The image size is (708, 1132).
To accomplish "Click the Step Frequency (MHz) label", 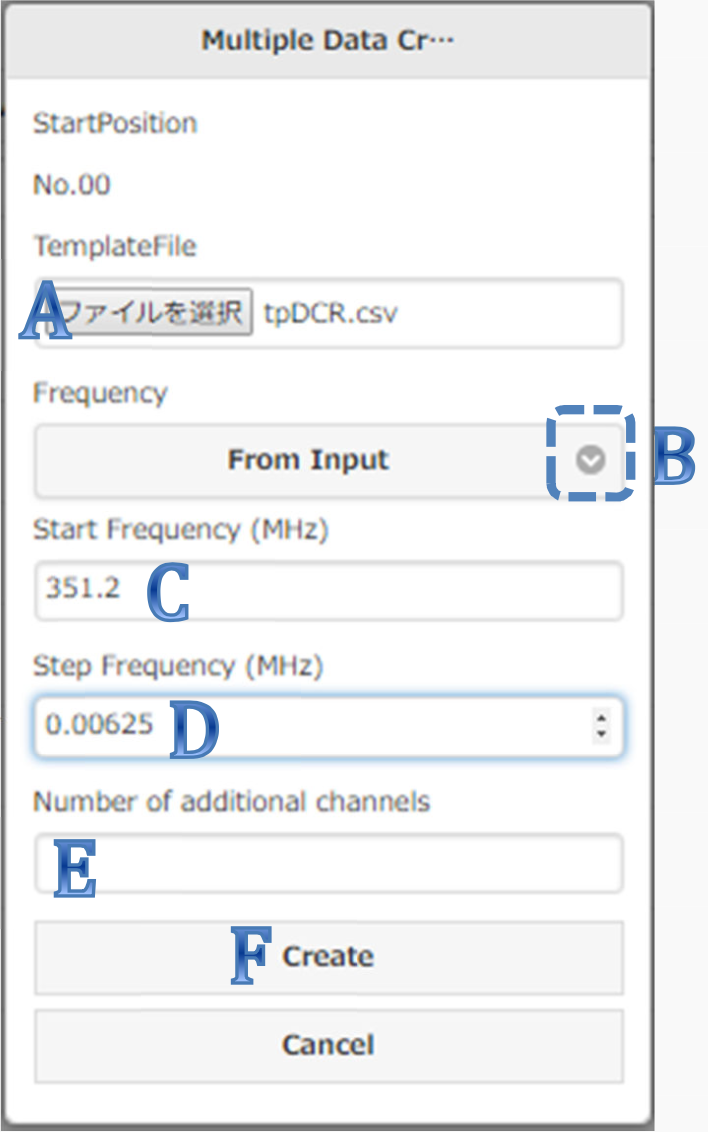I will (178, 665).
